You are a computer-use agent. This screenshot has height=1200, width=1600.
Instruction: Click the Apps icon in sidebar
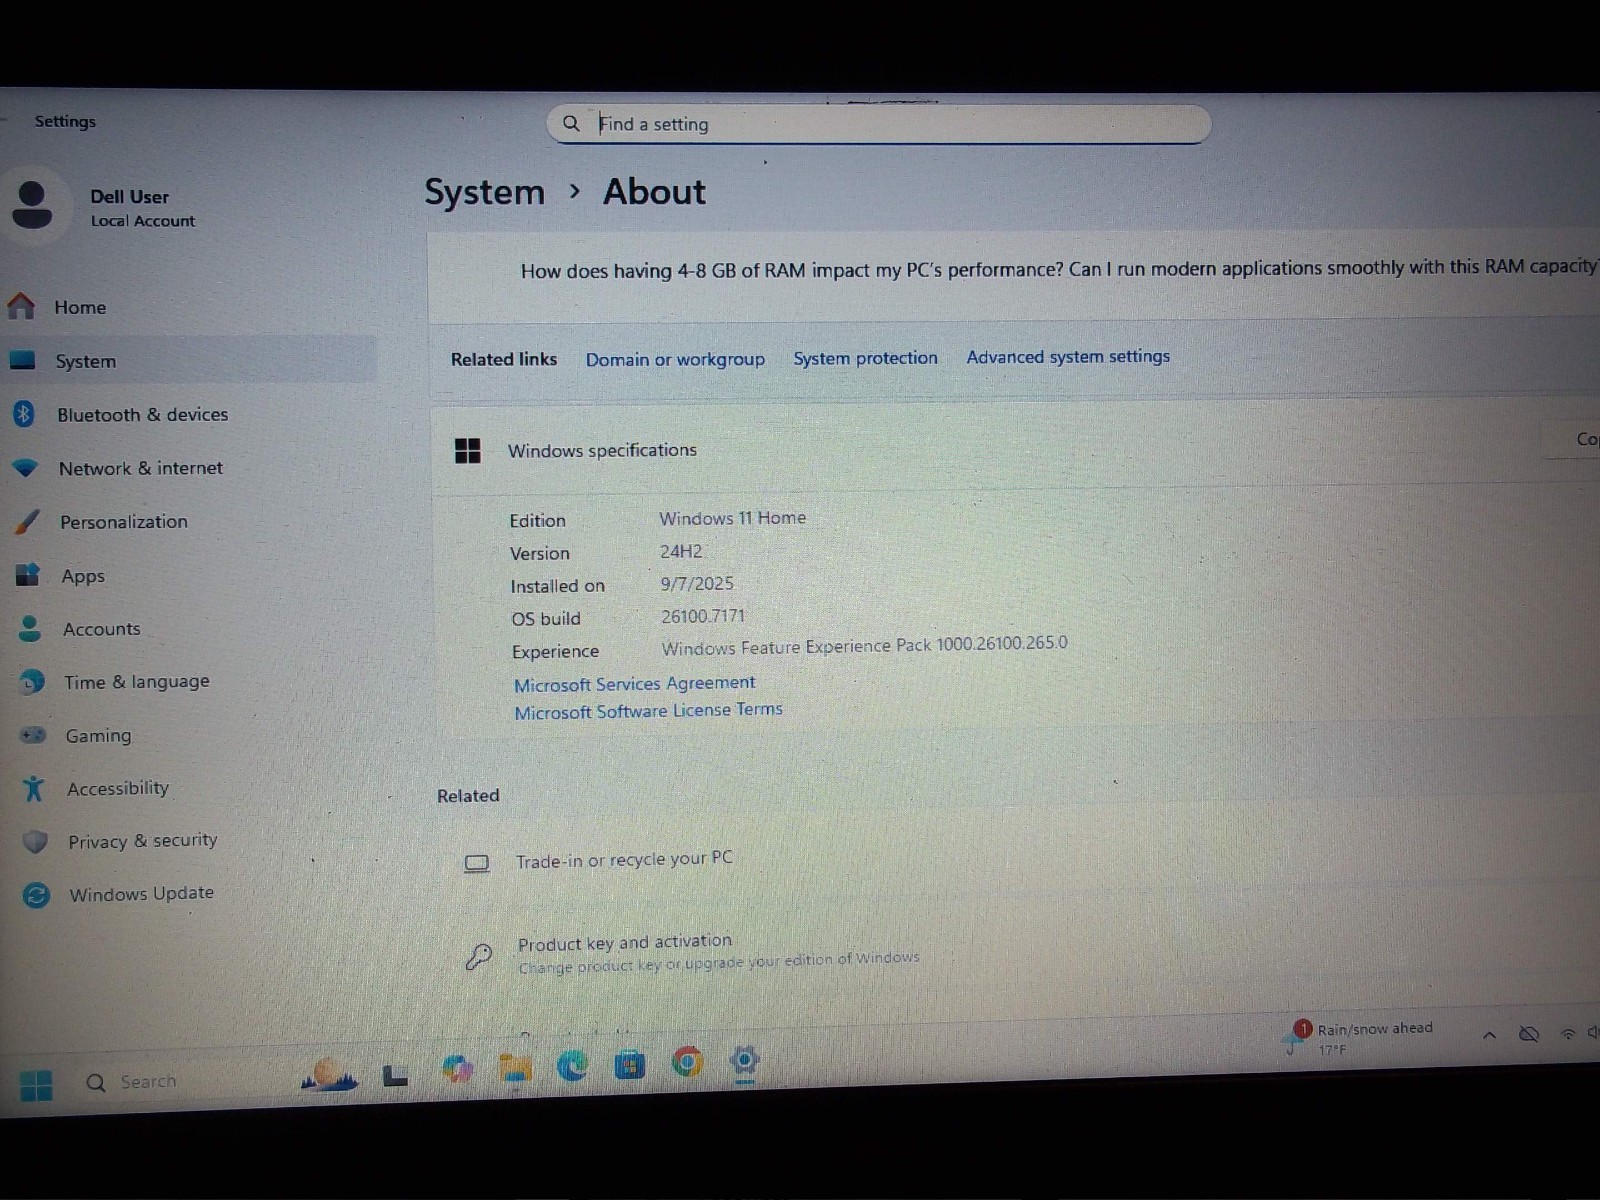28,575
